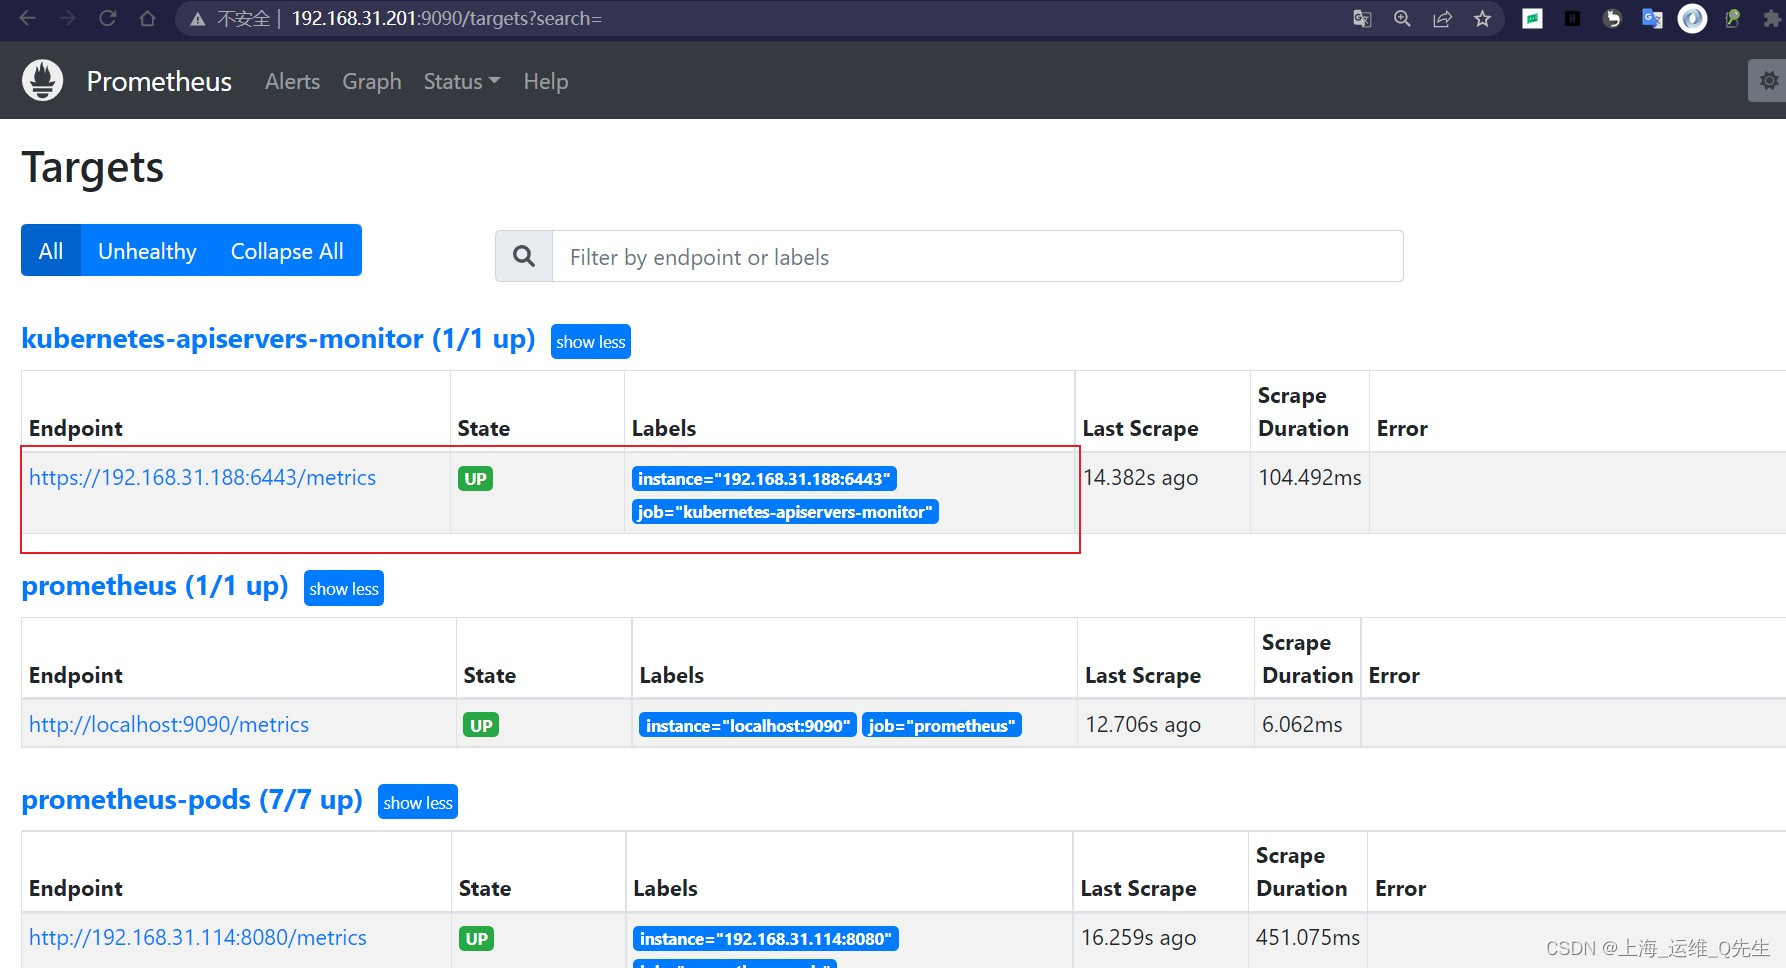Click the Prometheus flame logo
This screenshot has width=1786, height=968.
43,81
